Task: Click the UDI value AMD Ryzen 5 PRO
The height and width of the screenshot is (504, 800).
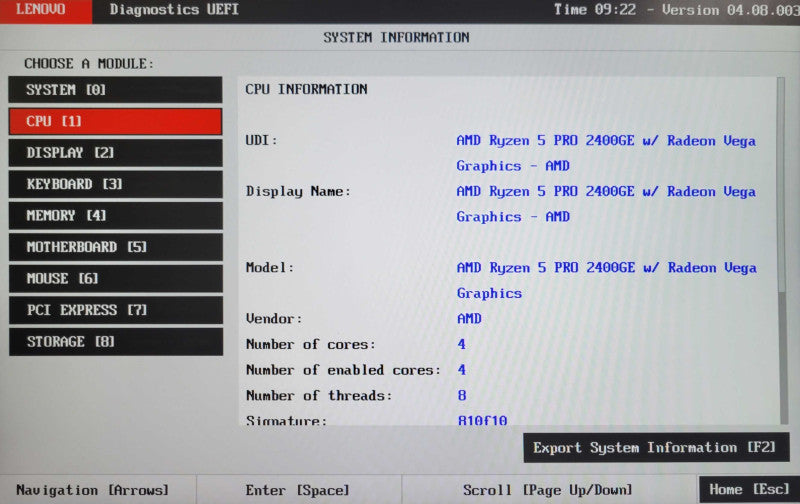Action: (606, 153)
